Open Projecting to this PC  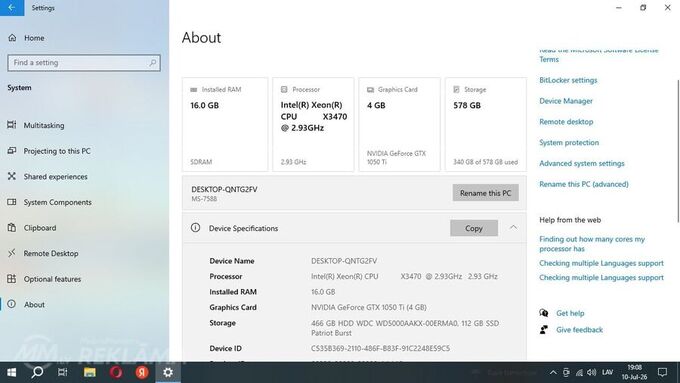[57, 151]
